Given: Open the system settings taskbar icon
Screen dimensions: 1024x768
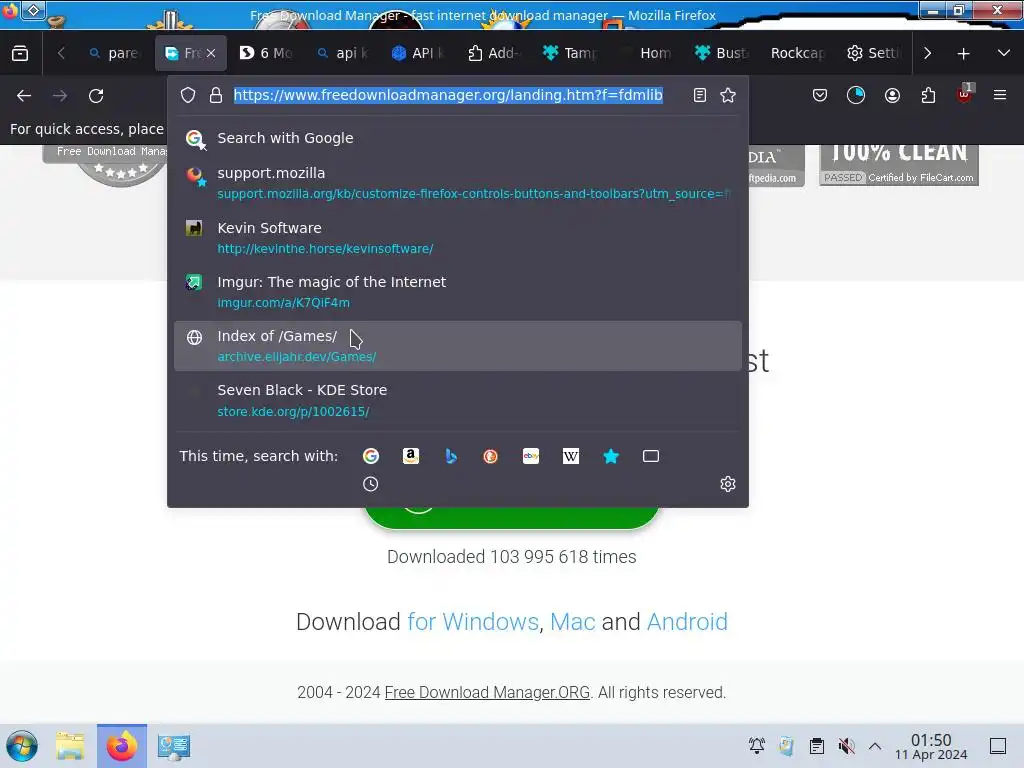Looking at the screenshot, I should pyautogui.click(x=173, y=746).
